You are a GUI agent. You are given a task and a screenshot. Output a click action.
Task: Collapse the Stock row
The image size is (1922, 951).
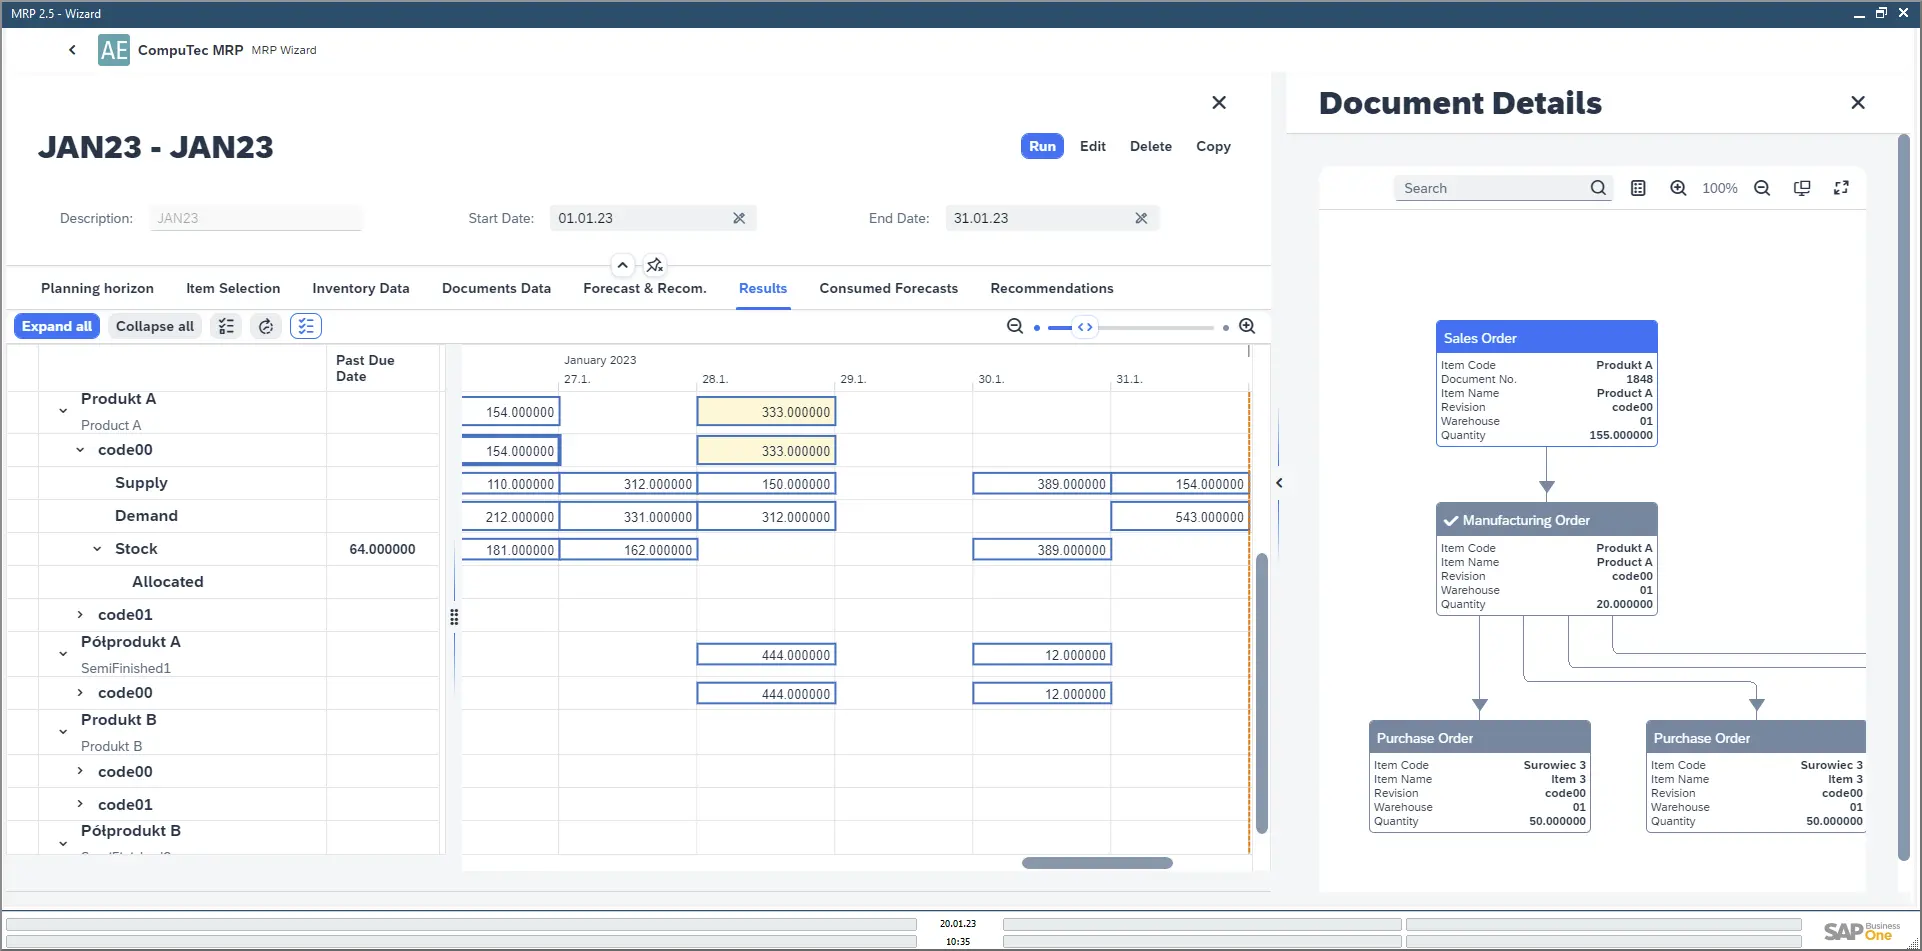point(97,549)
